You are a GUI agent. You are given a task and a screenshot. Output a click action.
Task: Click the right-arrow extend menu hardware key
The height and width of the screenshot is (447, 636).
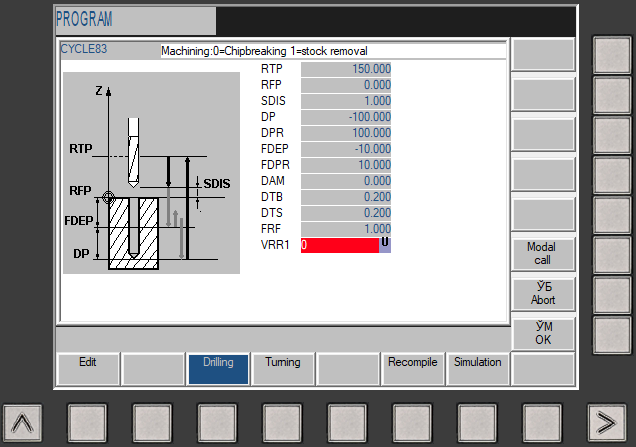[x=607, y=423]
